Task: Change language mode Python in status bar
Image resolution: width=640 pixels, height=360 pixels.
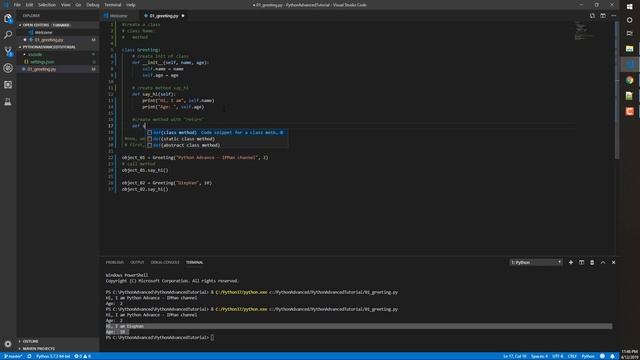Action: point(588,356)
